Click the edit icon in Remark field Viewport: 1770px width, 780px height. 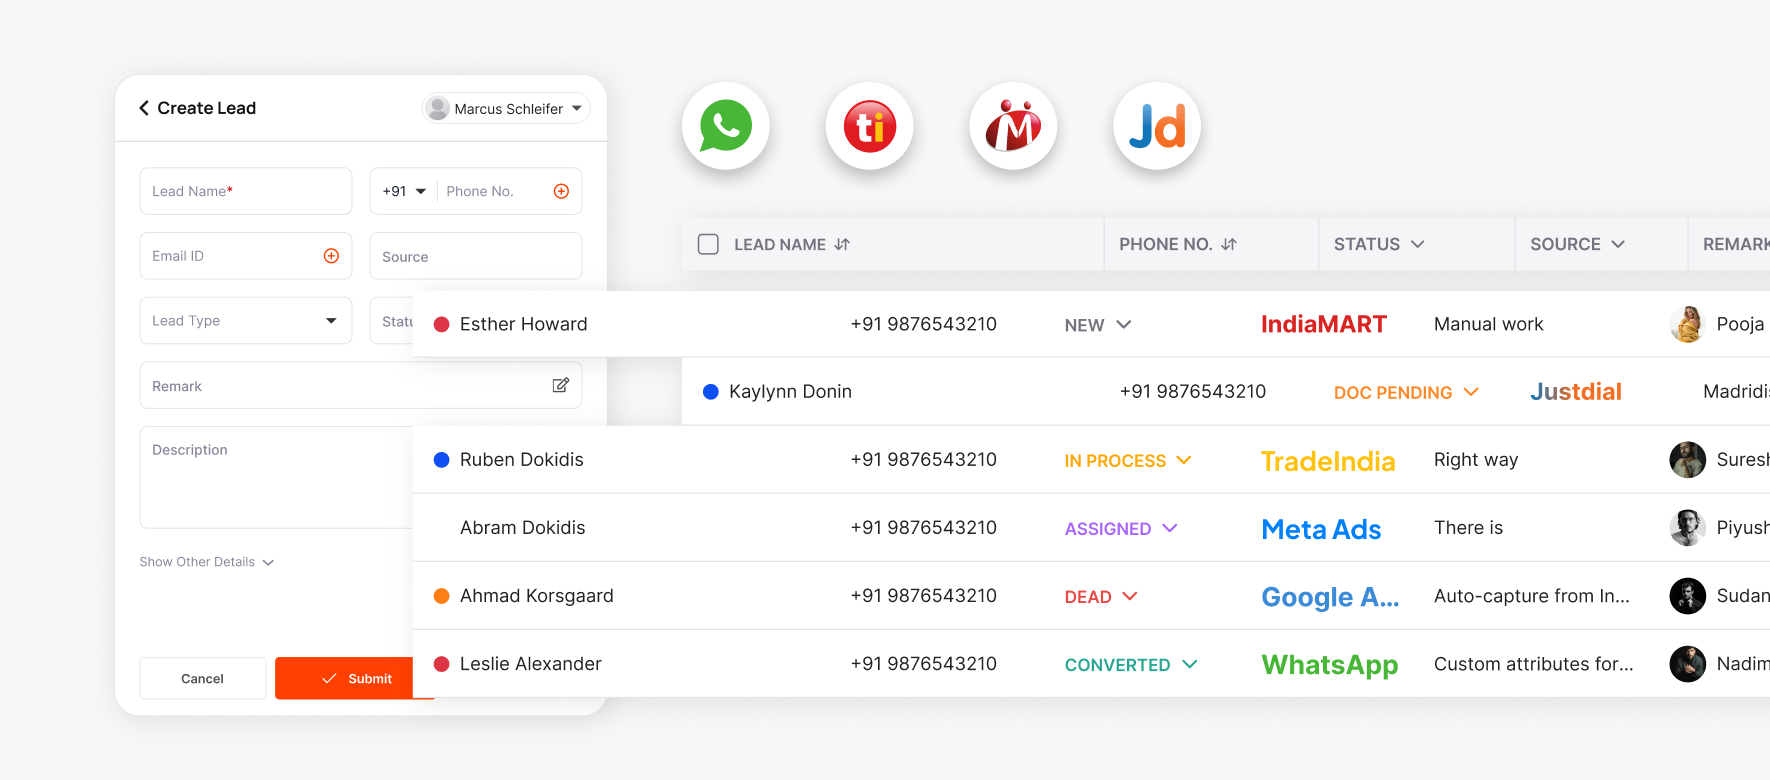(x=561, y=385)
